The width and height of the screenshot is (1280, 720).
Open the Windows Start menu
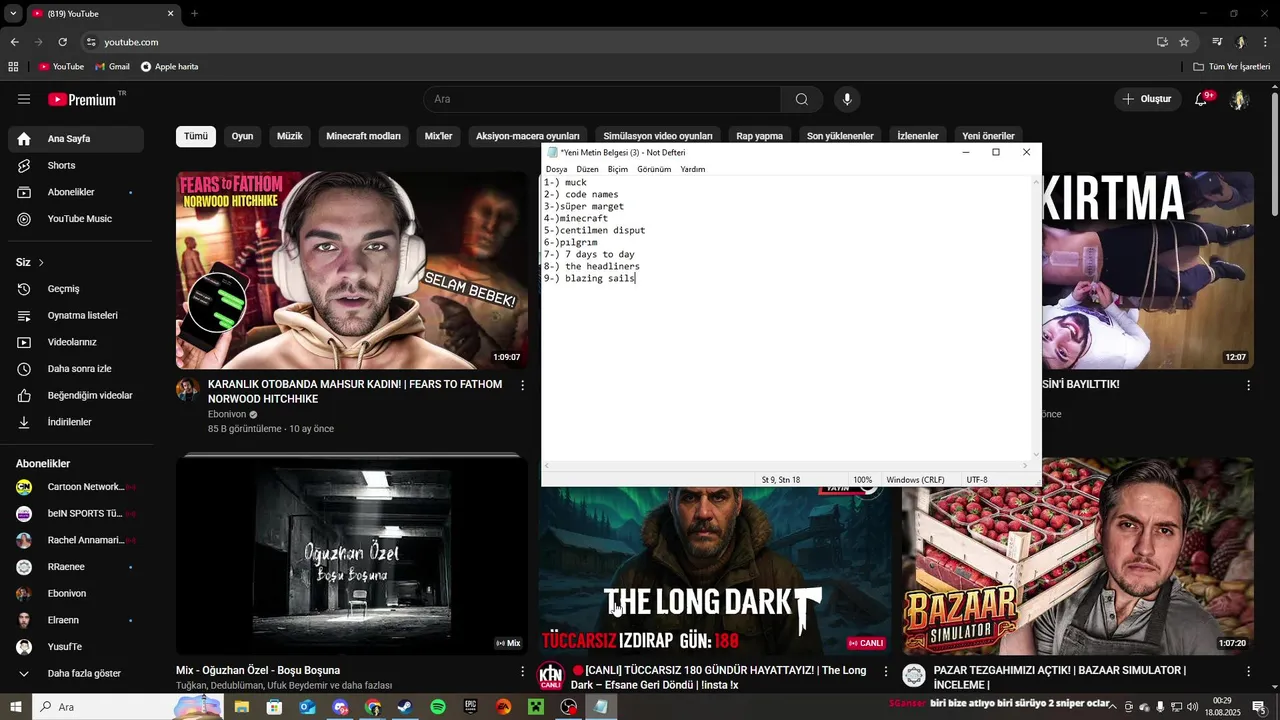point(16,707)
